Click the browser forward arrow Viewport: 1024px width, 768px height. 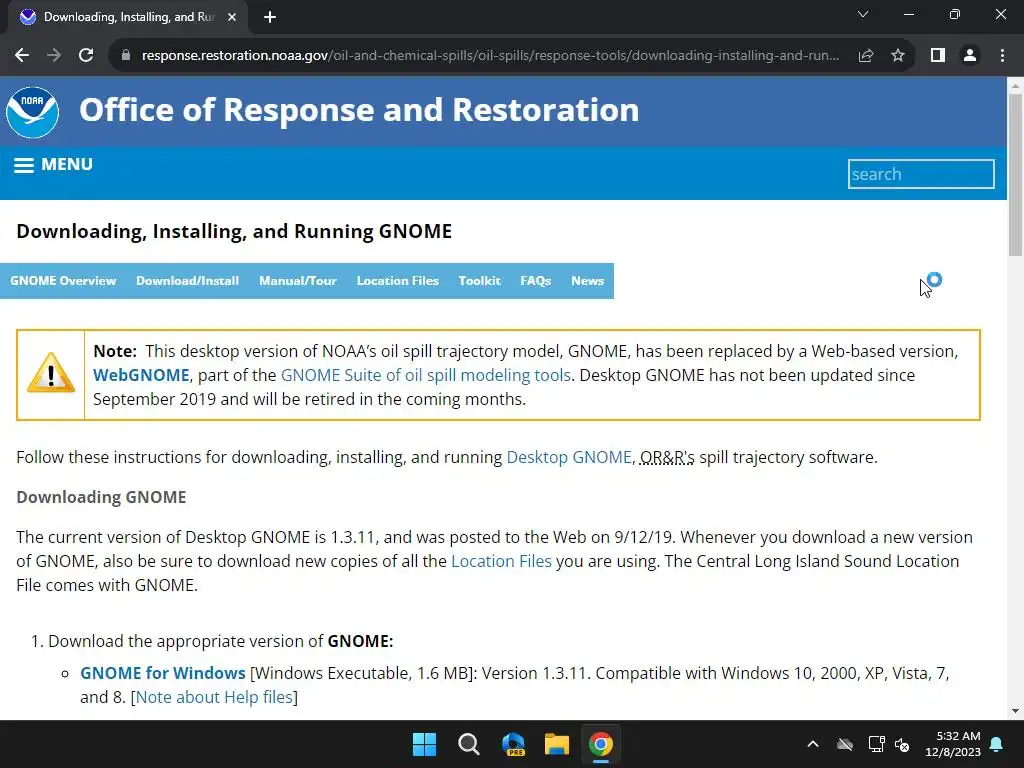[54, 56]
